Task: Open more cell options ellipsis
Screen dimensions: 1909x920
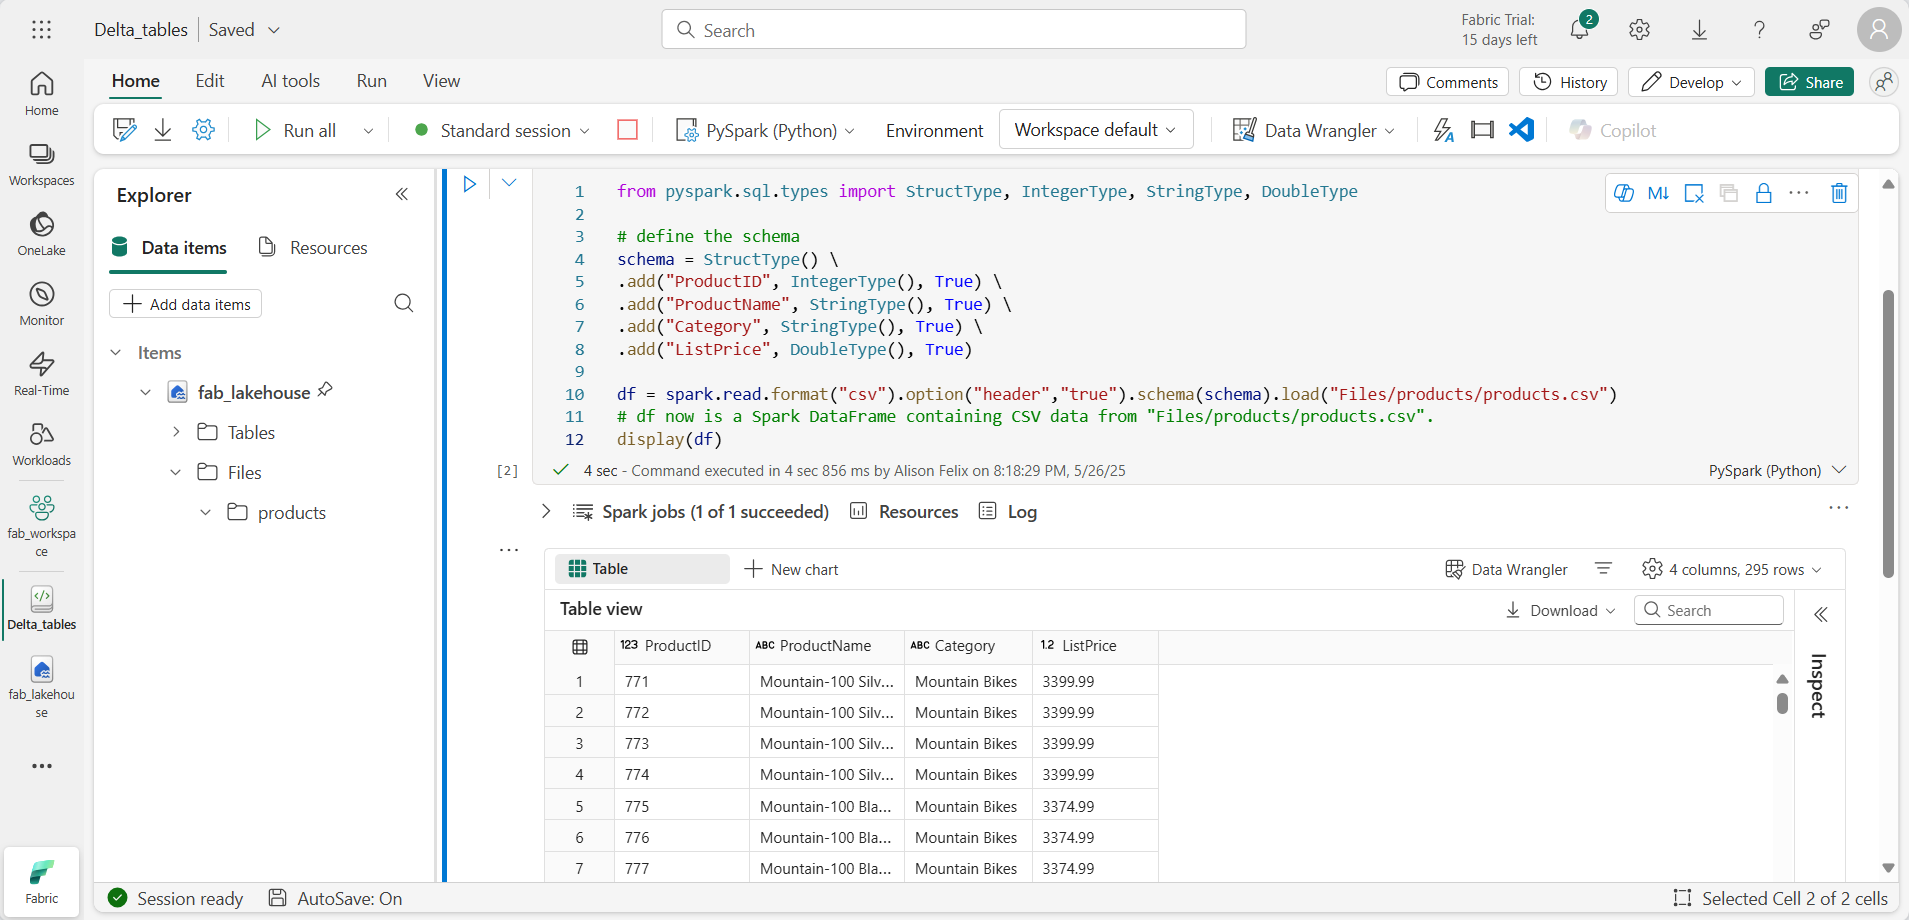Action: 1799,193
